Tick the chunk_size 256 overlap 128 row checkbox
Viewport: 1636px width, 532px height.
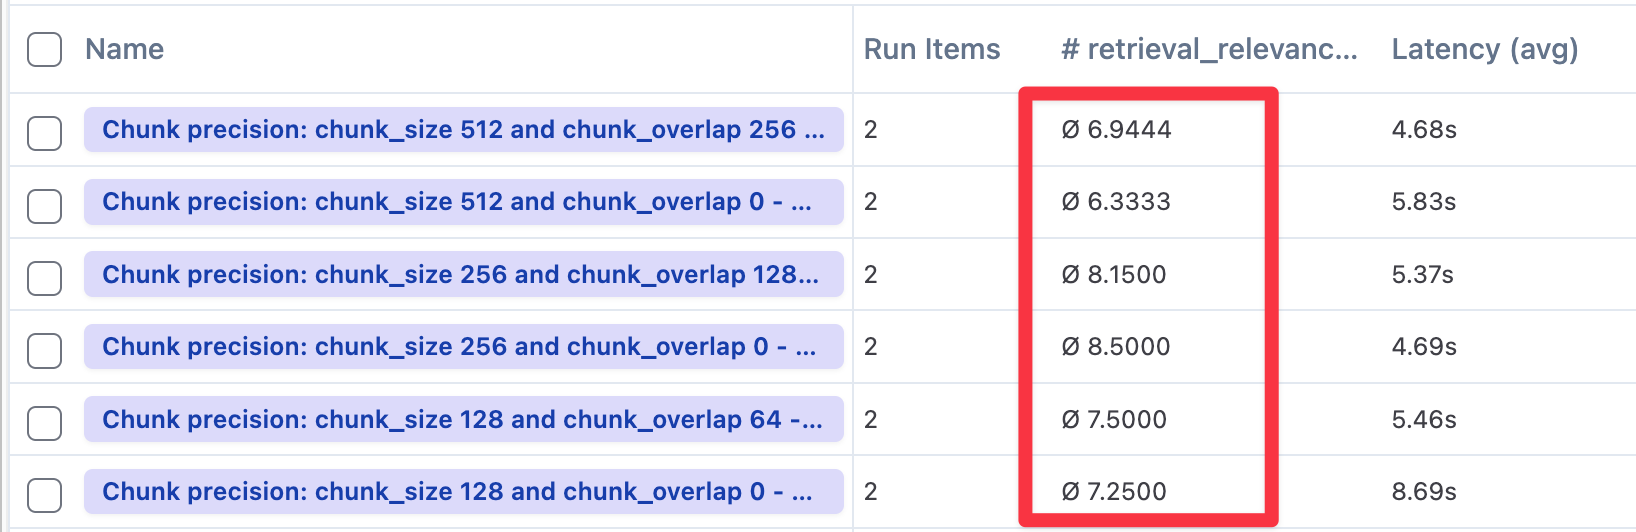tap(44, 277)
